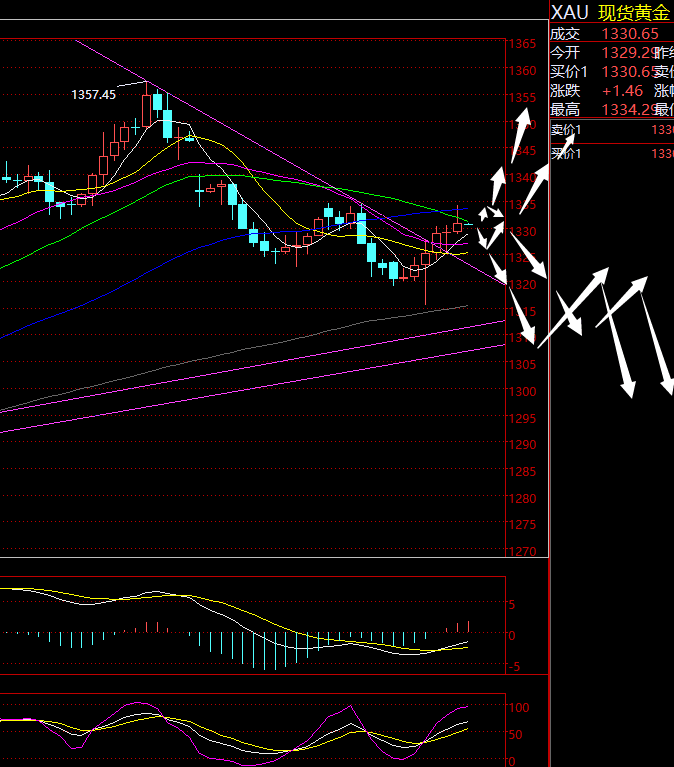Click the 现货黄金 instrument name
The height and width of the screenshot is (767, 674).
coord(634,13)
